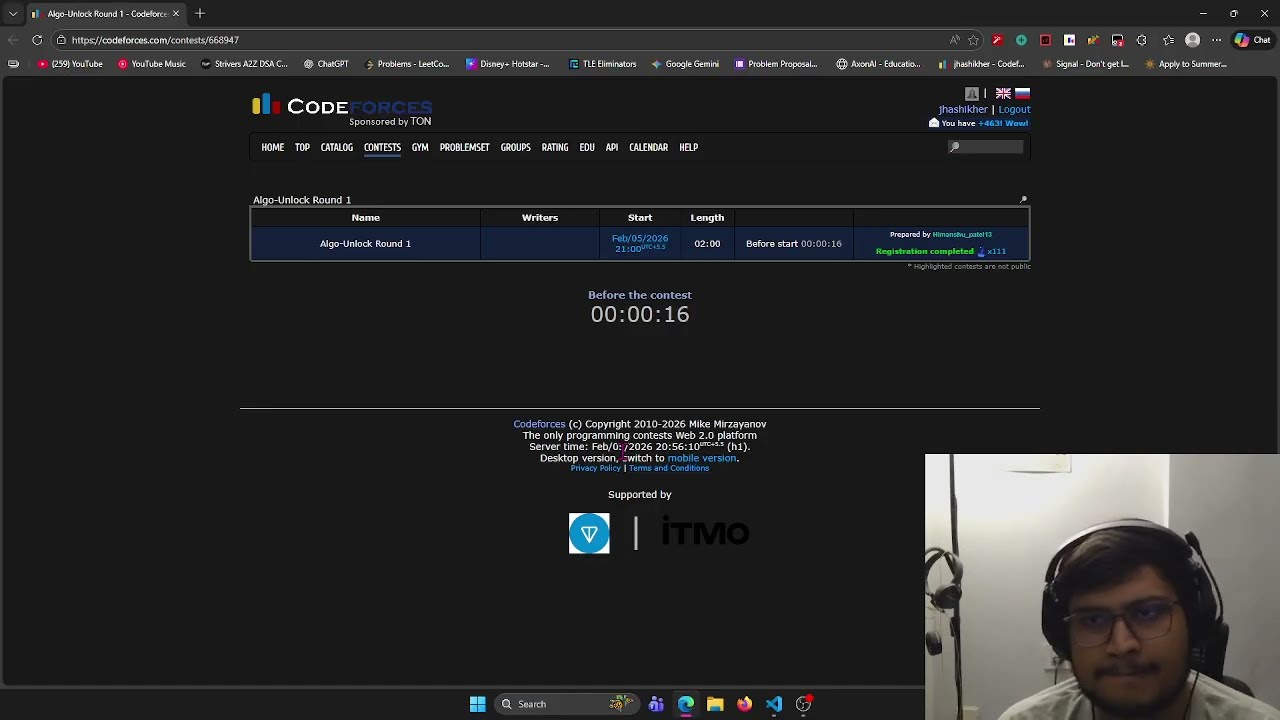Click the Algo-Unlock Round 1 table cell

365,243
